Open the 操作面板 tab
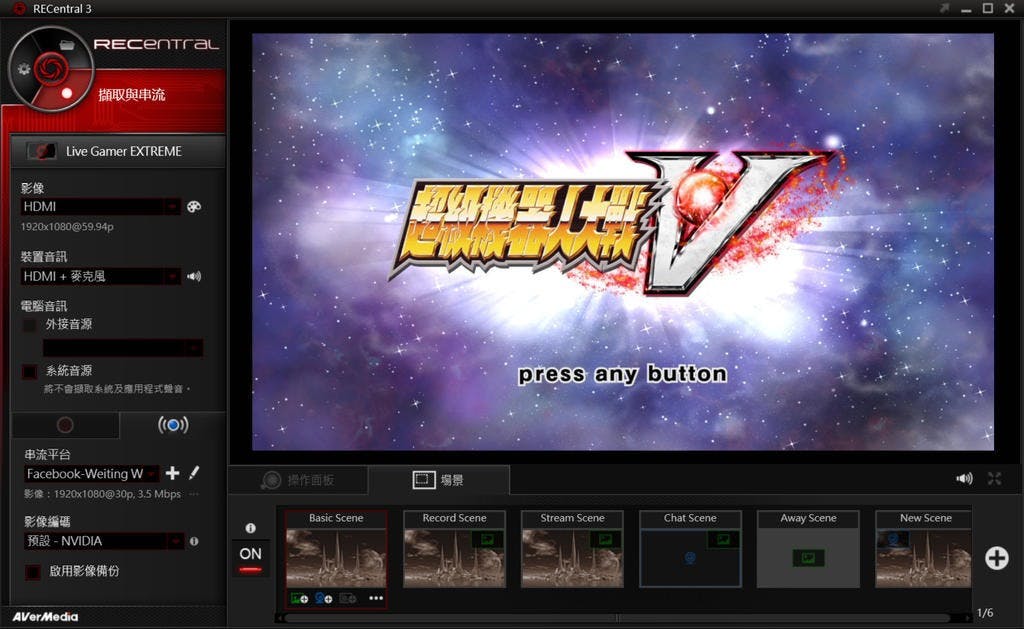Viewport: 1024px width, 629px height. [298, 480]
